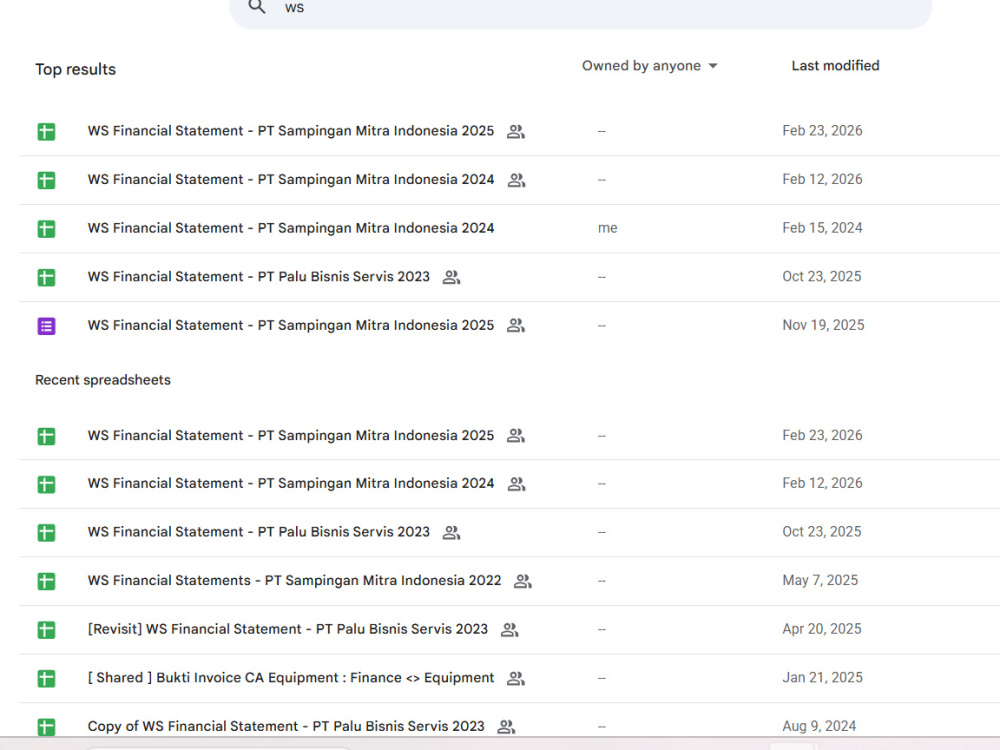The image size is (1000, 750).
Task: Click shared icon on Recent spreadsheets Palu Bisnis 2023
Action: coord(451,533)
